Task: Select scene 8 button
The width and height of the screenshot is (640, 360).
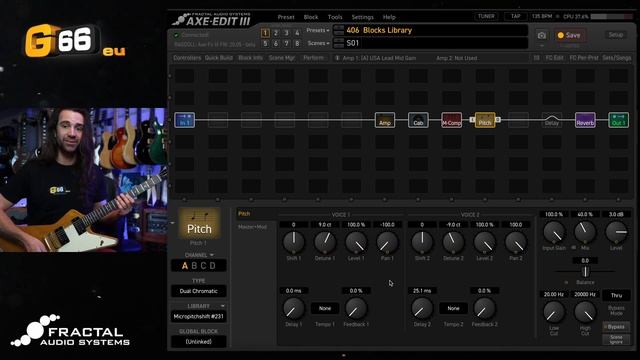Action: pos(297,43)
